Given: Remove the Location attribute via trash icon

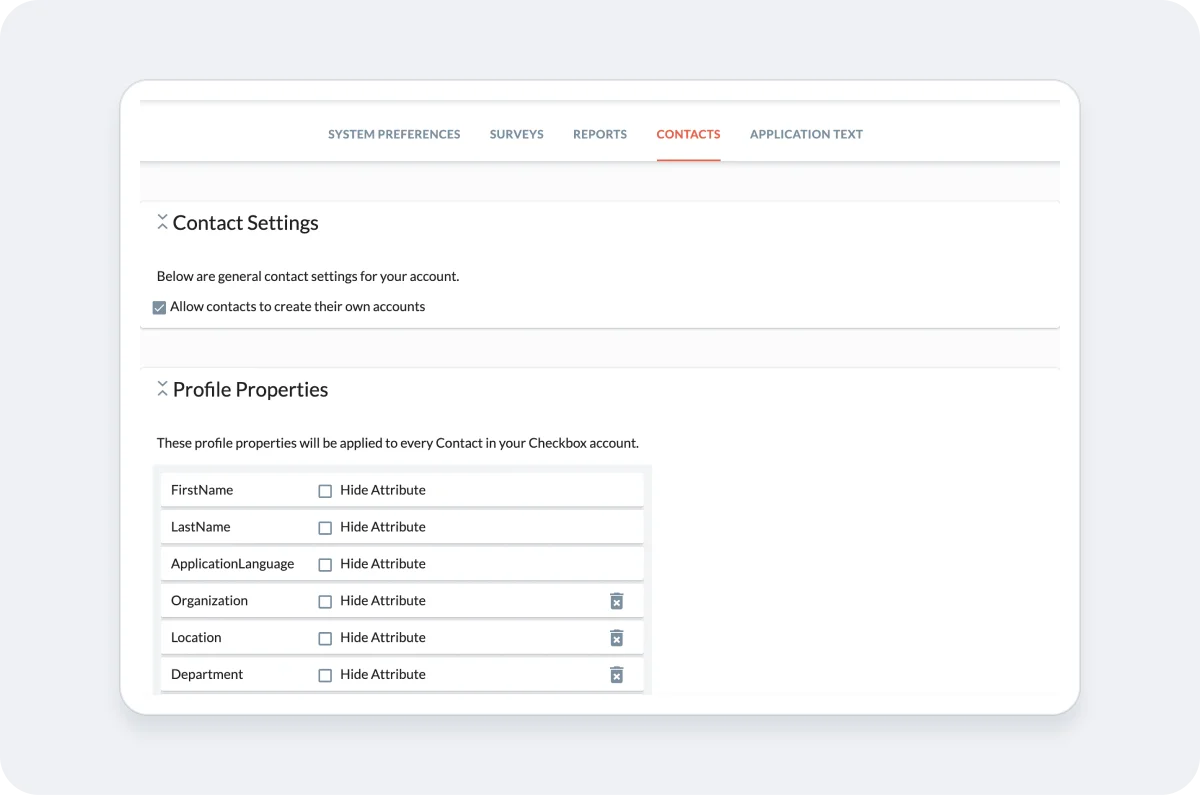Looking at the screenshot, I should [x=616, y=638].
